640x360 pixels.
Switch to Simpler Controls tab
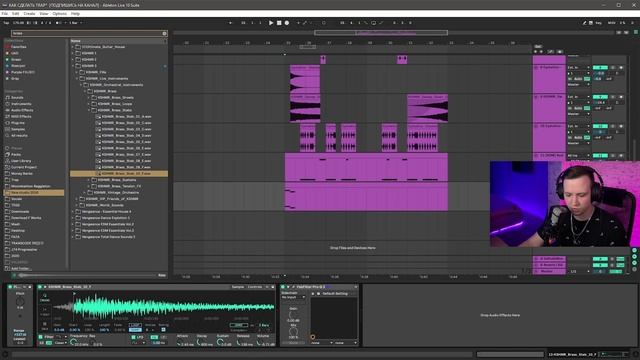coord(255,287)
